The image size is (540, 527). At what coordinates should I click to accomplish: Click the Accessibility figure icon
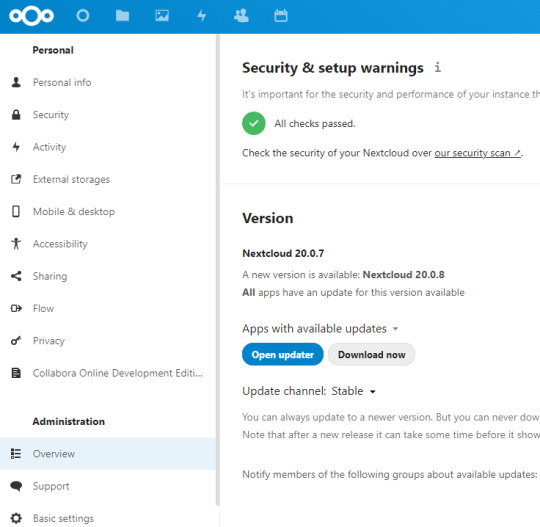tap(16, 244)
